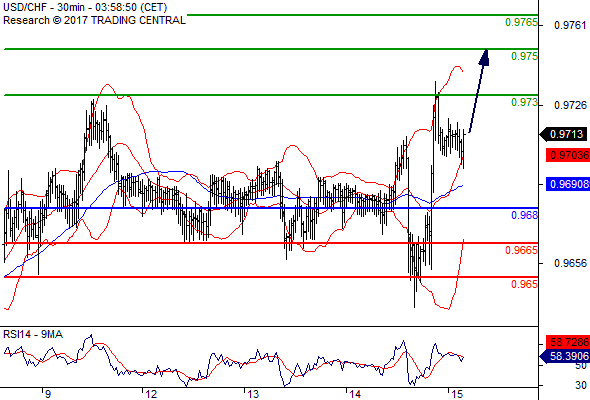The width and height of the screenshot is (590, 400).
Task: Select the 0.9765 green resistance label
Action: pos(521,23)
